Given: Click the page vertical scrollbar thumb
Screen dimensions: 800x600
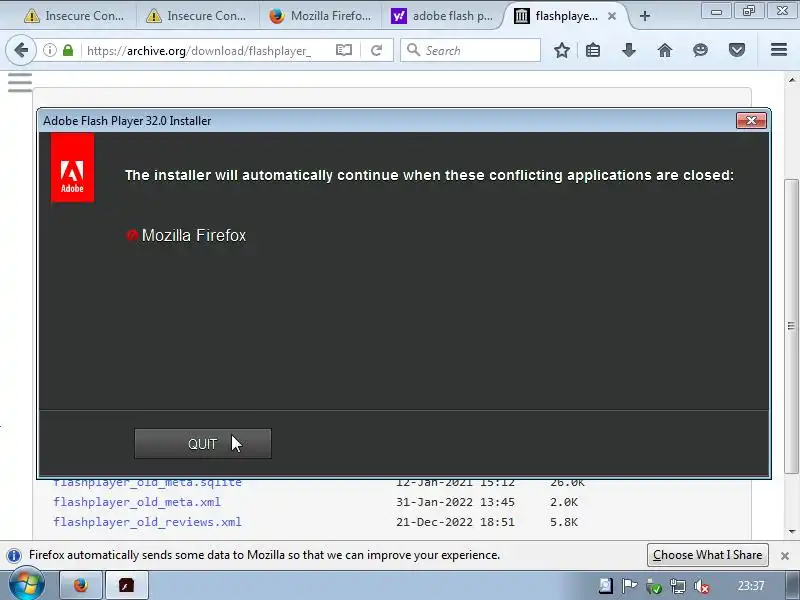Looking at the screenshot, I should pyautogui.click(x=791, y=327).
